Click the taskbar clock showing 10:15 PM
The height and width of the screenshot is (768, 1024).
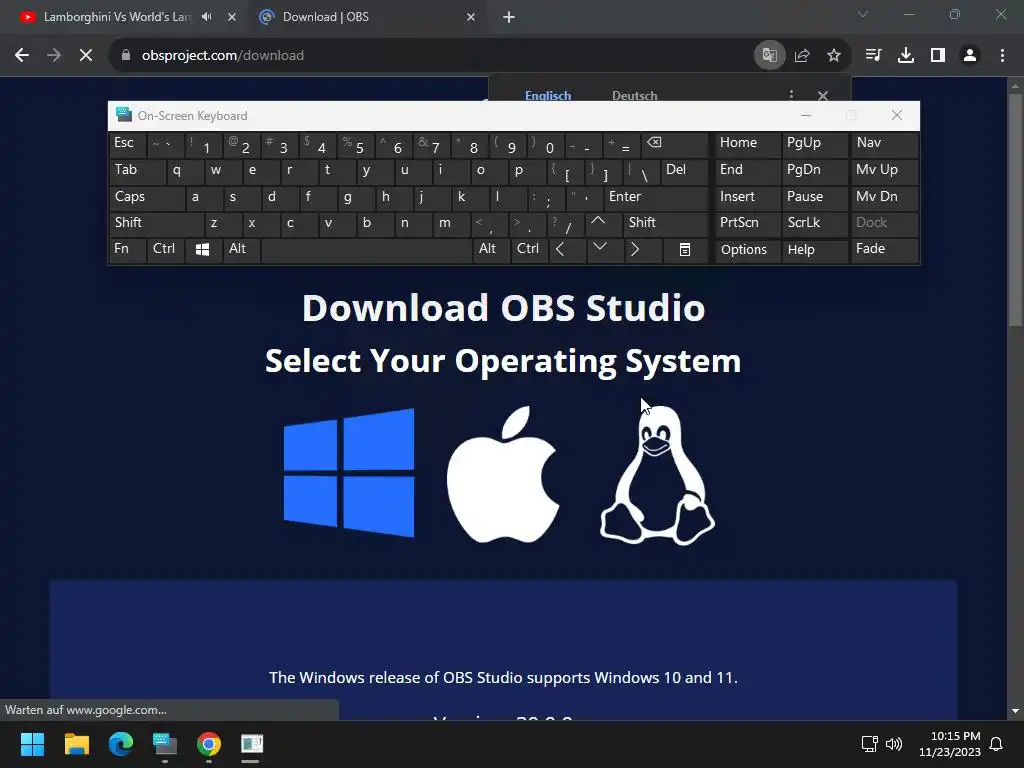pyautogui.click(x=949, y=744)
